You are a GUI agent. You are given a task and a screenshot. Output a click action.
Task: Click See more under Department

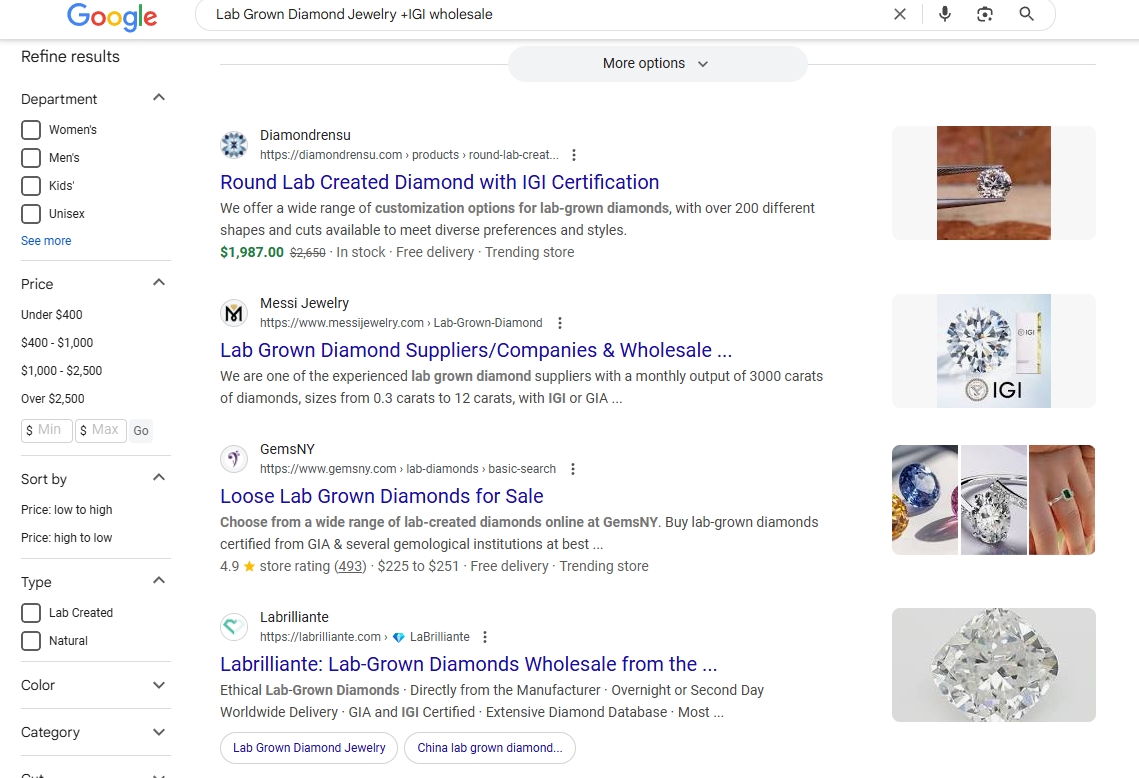click(46, 240)
